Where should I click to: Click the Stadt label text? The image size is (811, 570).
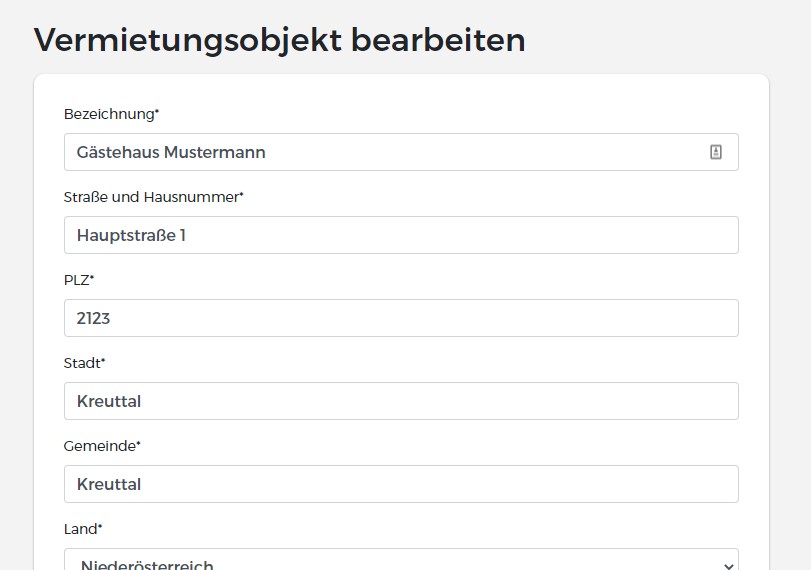click(84, 363)
